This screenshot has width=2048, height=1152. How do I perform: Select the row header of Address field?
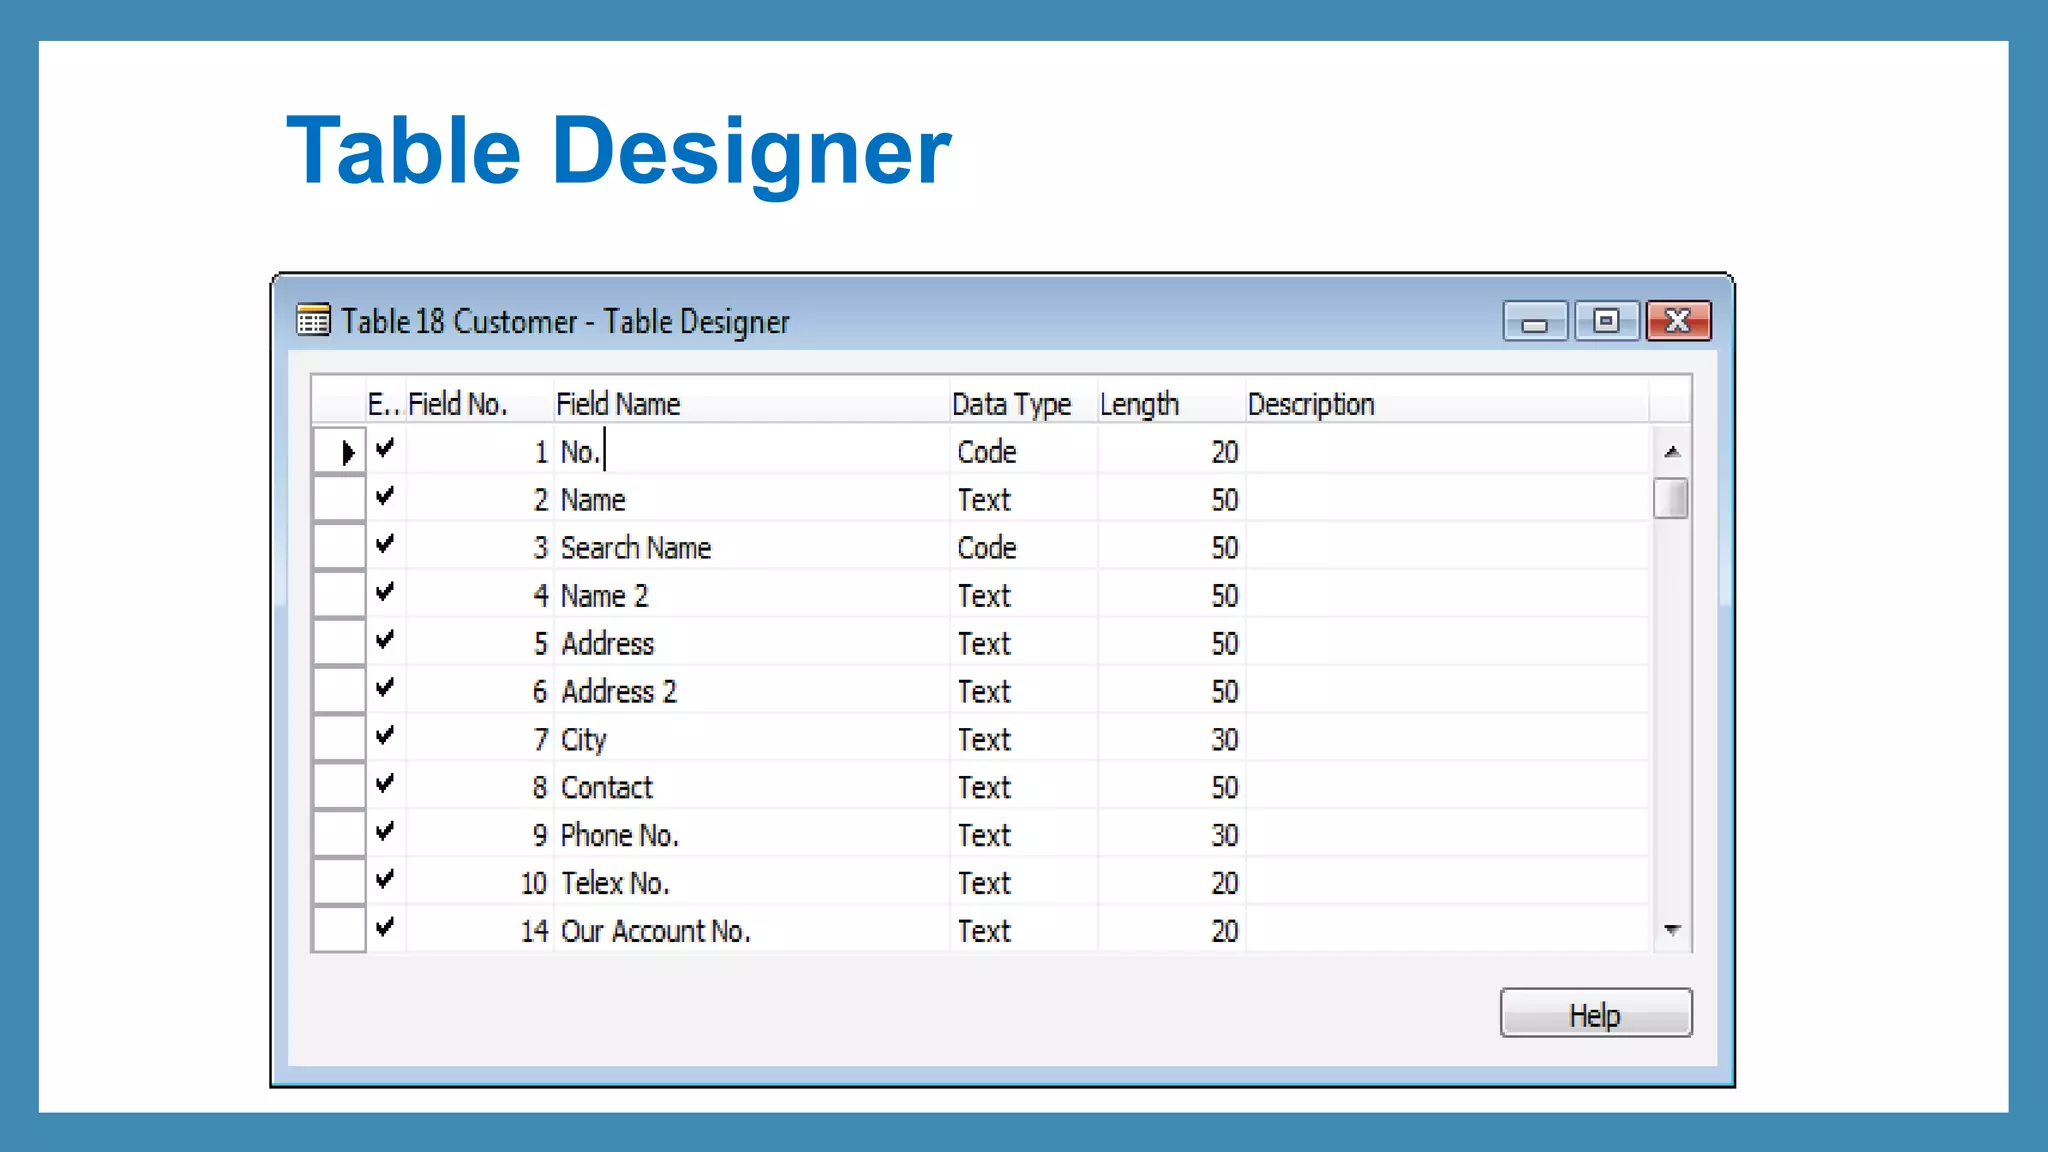click(339, 642)
